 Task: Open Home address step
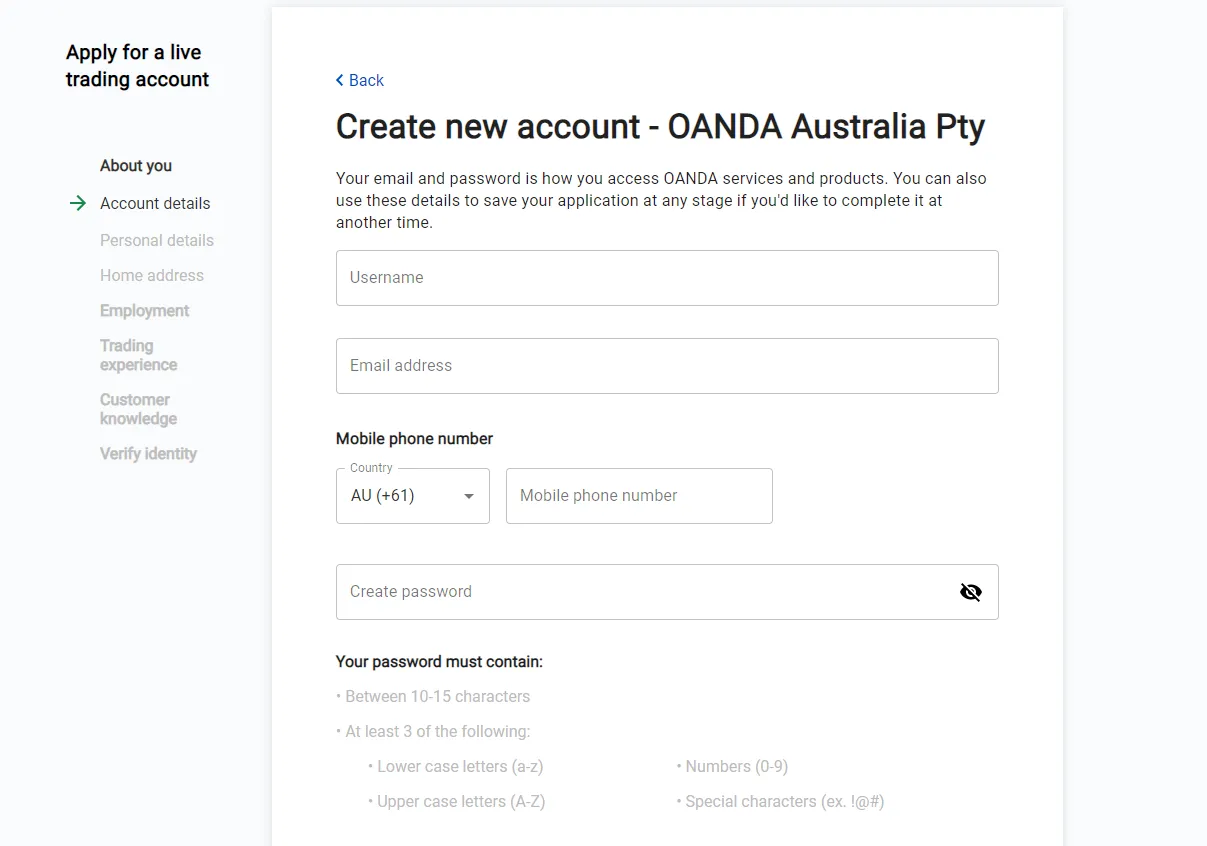152,275
